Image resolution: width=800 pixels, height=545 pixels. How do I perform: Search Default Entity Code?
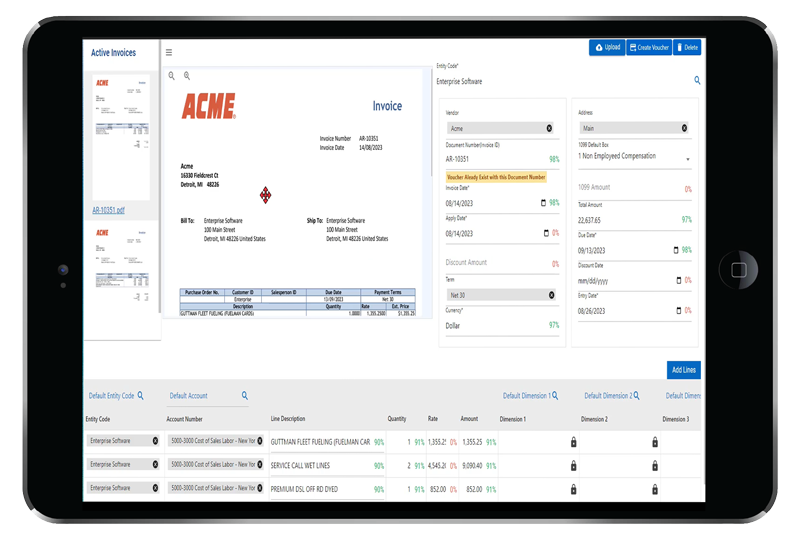point(140,395)
